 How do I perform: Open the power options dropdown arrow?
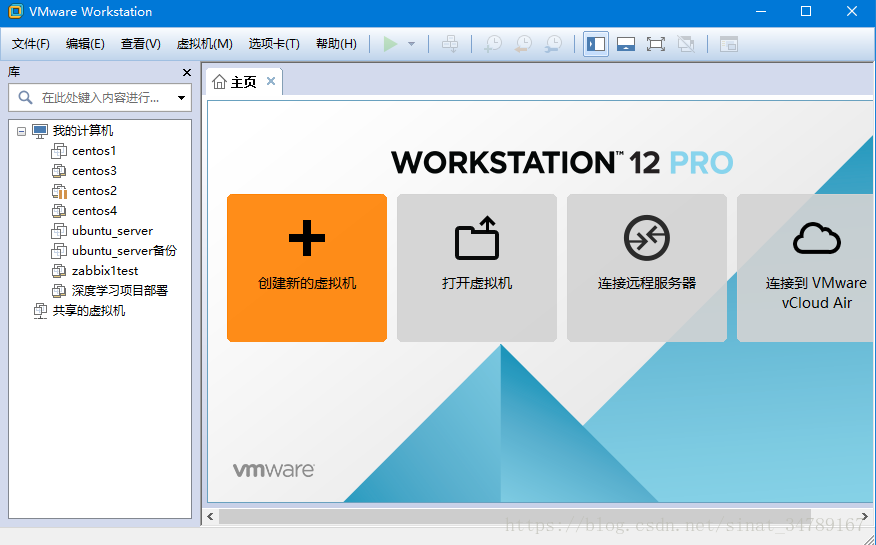[411, 44]
